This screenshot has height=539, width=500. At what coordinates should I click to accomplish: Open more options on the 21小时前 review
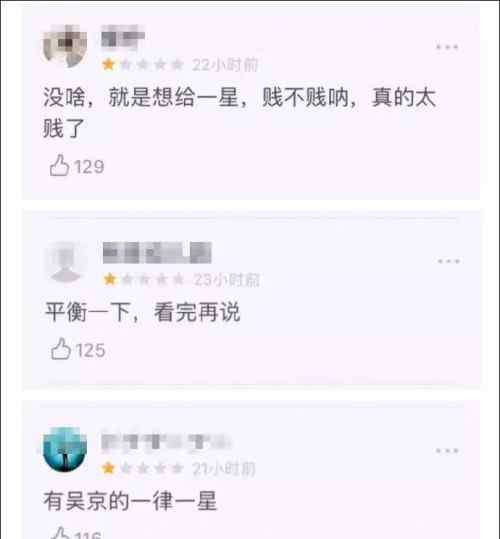click(x=447, y=451)
